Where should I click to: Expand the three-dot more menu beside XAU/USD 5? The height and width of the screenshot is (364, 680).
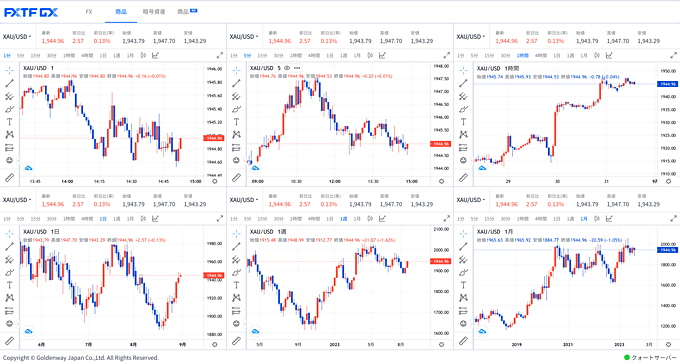(297, 68)
